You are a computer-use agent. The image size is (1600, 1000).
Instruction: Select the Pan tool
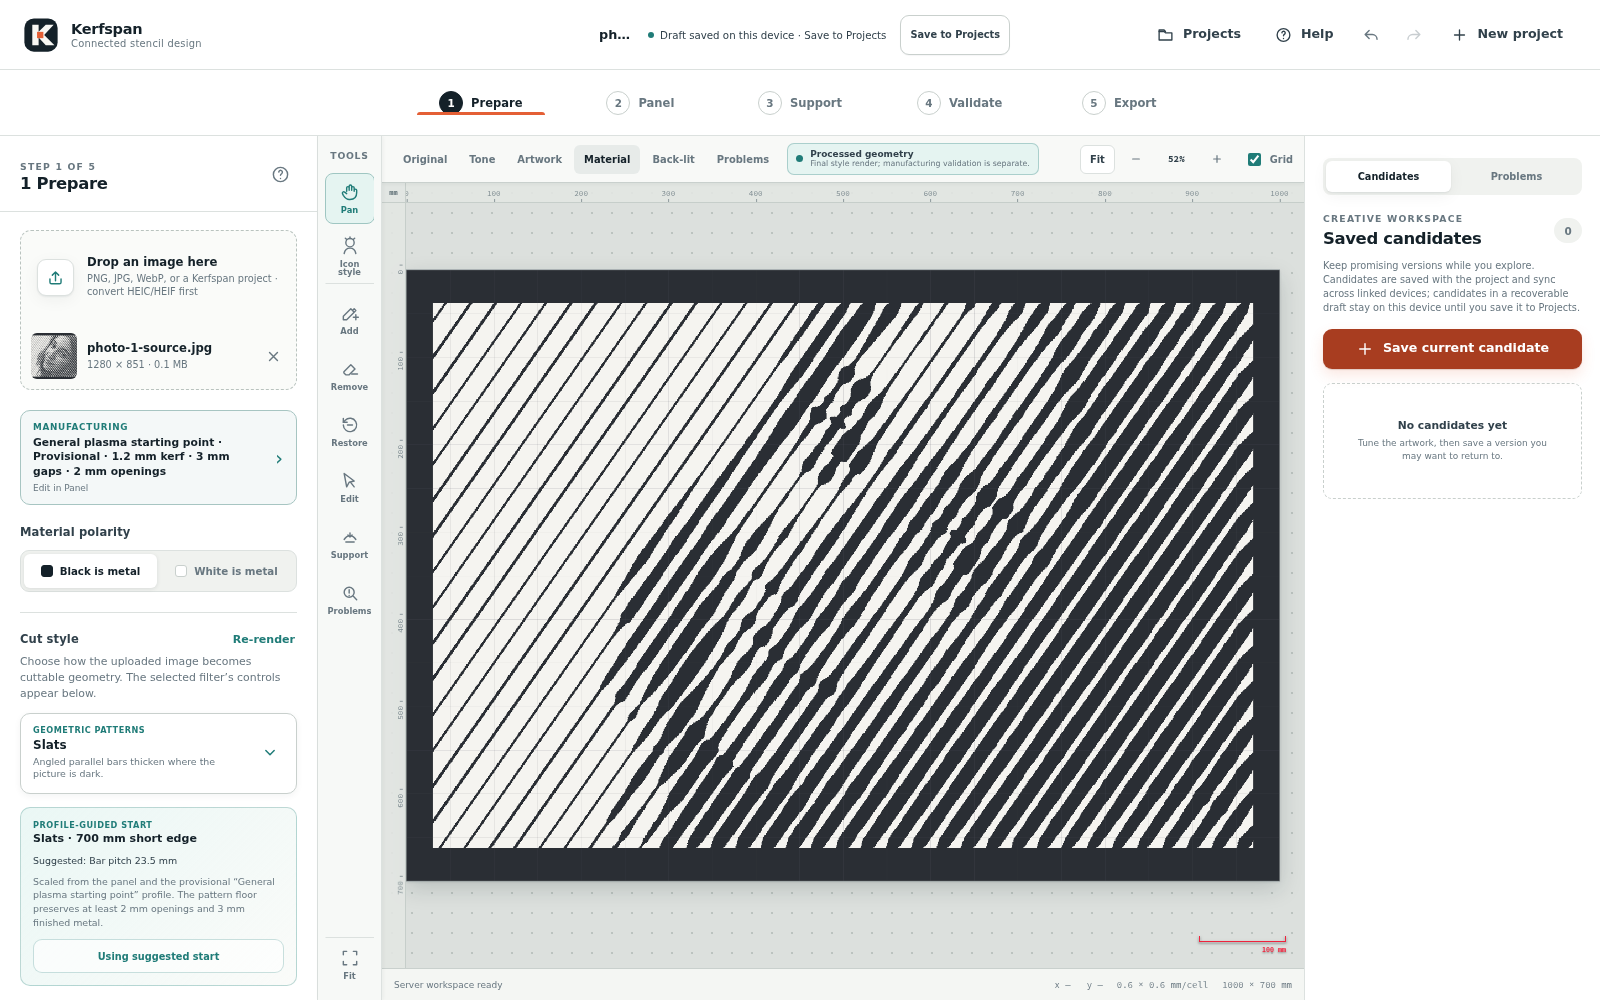(349, 198)
